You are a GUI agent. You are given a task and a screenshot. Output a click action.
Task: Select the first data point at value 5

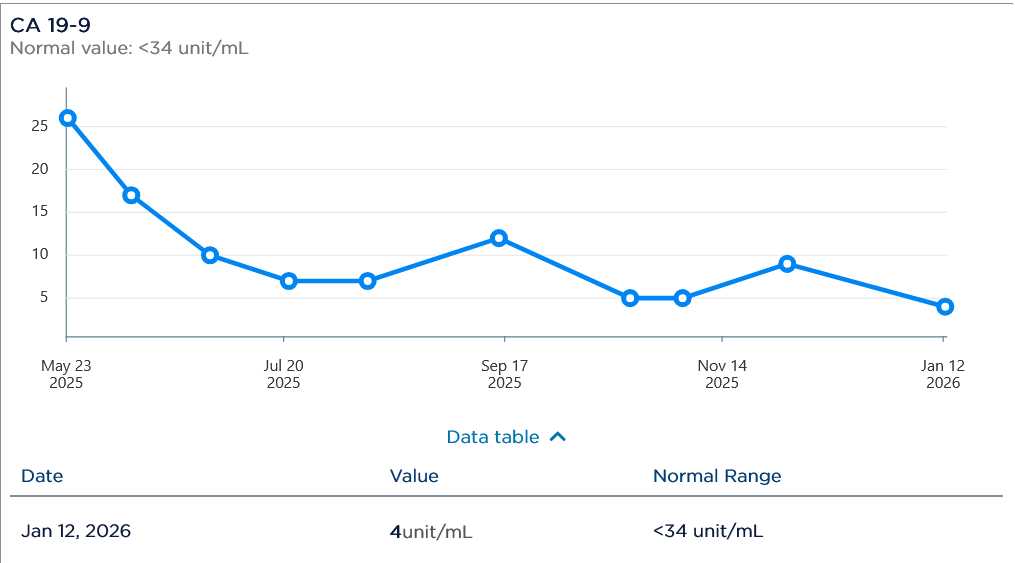pyautogui.click(x=630, y=298)
